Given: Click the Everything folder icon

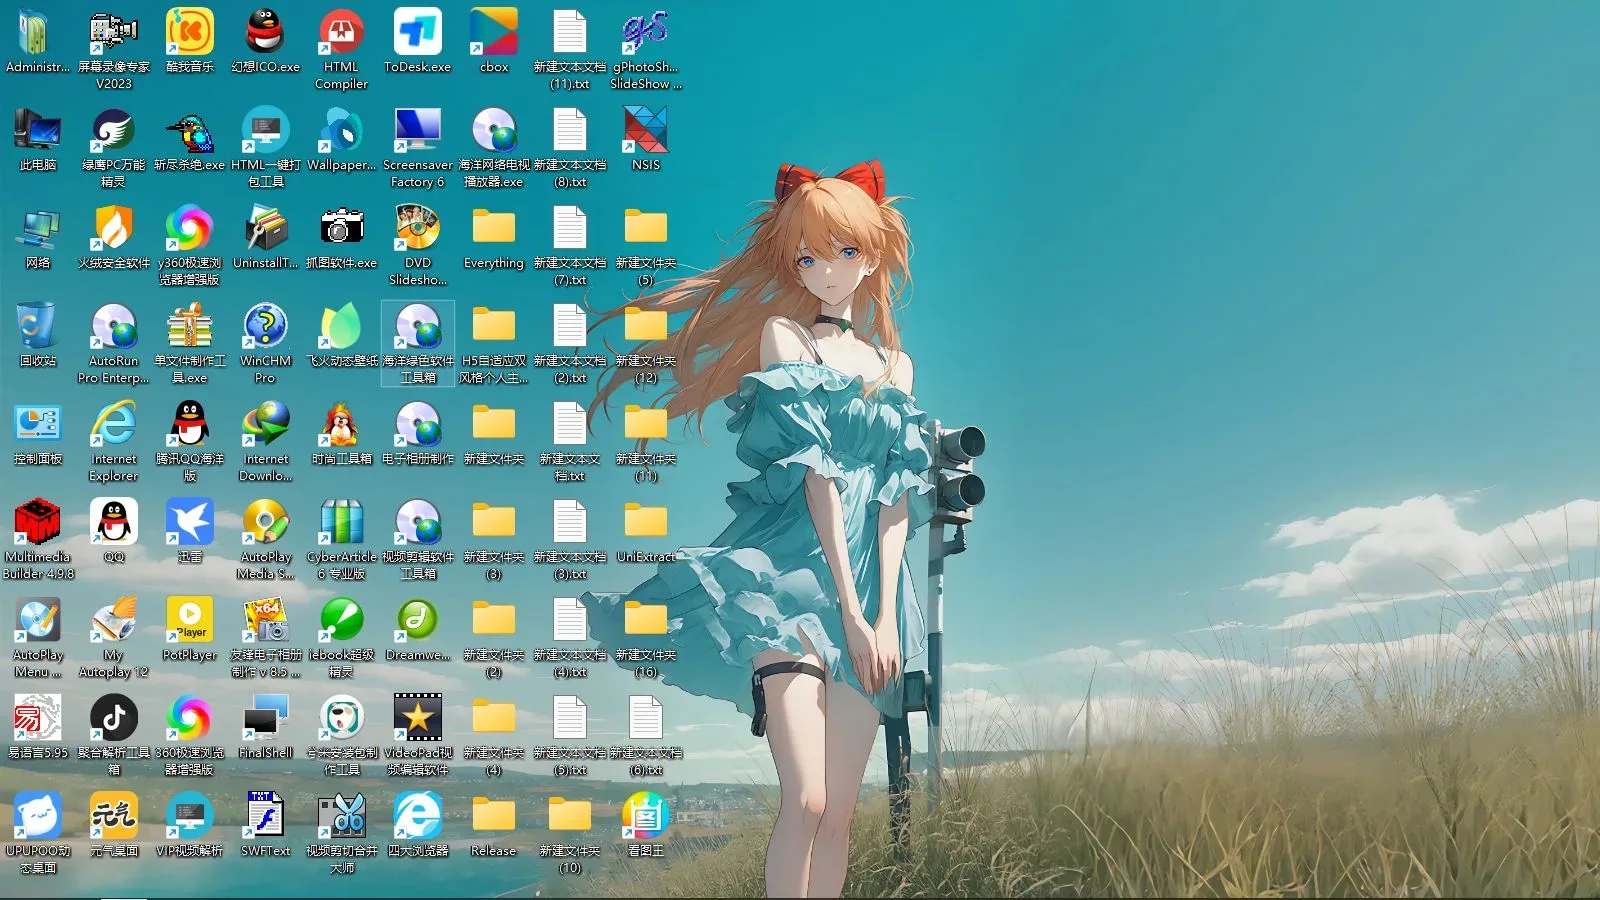Looking at the screenshot, I should pos(494,228).
